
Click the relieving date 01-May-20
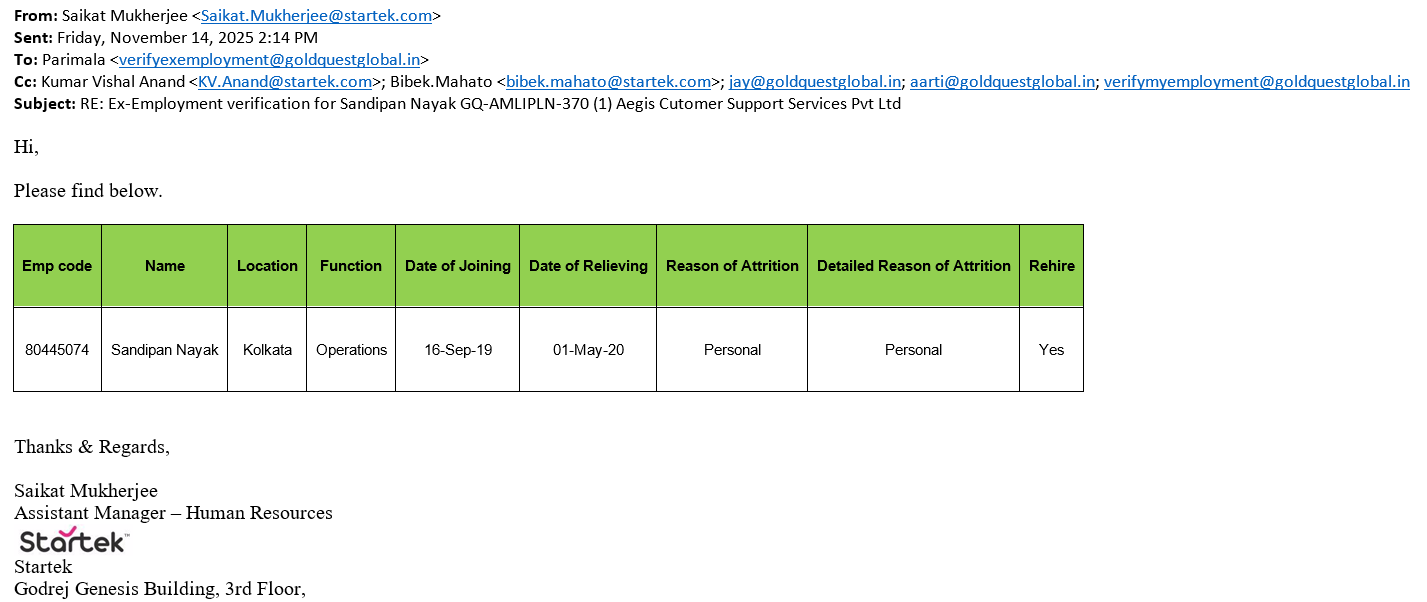click(x=588, y=350)
